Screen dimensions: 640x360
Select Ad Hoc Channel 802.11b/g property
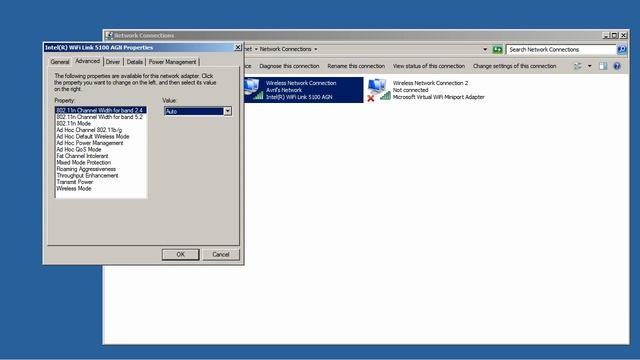[101, 130]
